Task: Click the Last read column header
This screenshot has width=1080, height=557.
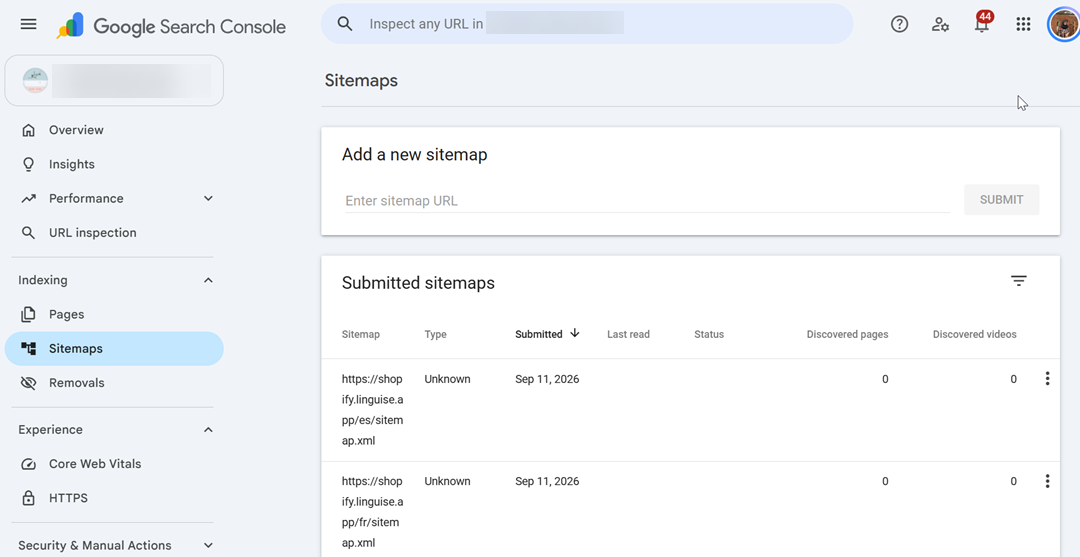Action: (628, 335)
